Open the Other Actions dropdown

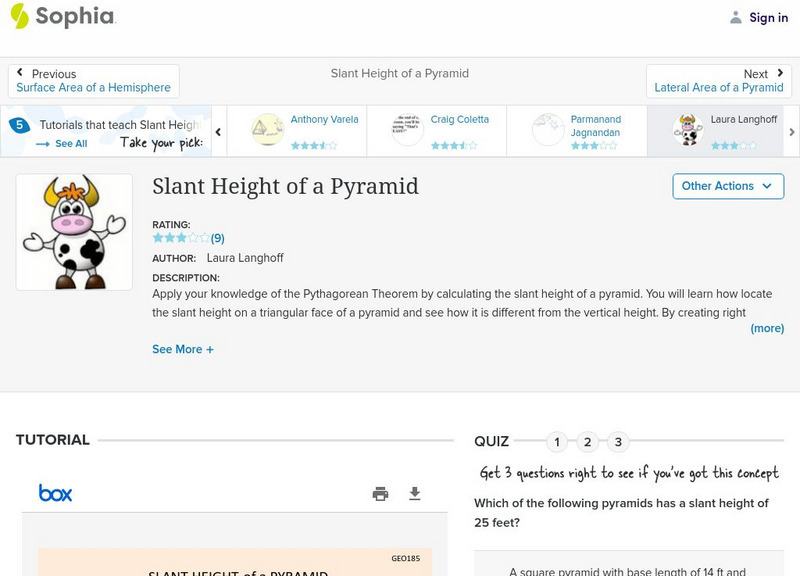pos(727,186)
